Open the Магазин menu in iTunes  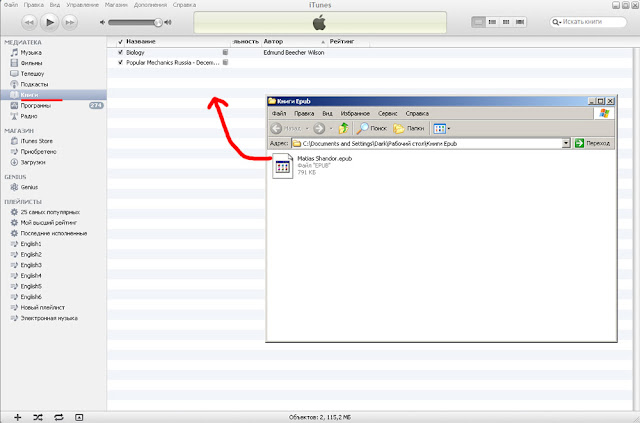tap(116, 5)
